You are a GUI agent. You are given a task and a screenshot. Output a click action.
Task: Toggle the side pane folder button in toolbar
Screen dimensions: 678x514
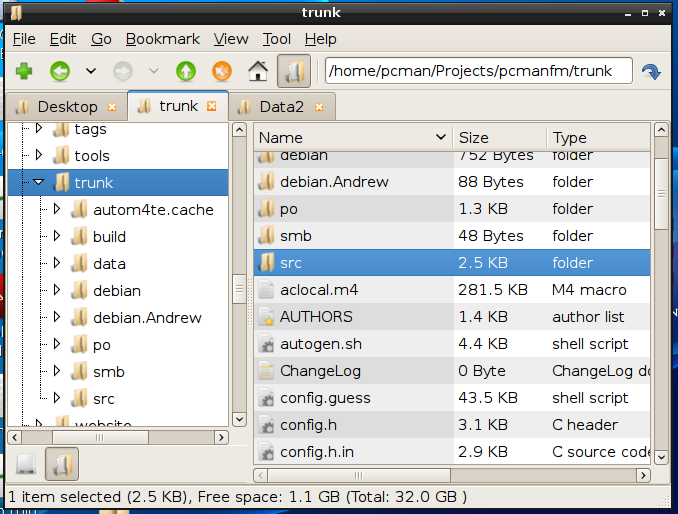pyautogui.click(x=294, y=71)
